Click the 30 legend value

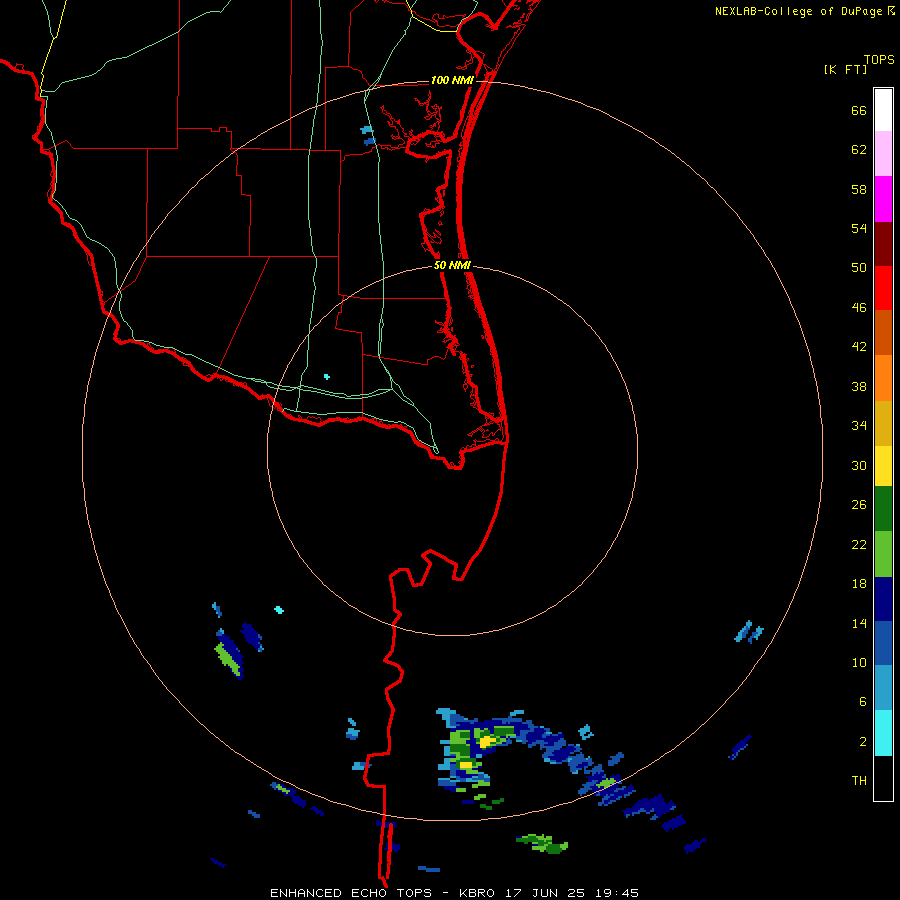pyautogui.click(x=859, y=465)
